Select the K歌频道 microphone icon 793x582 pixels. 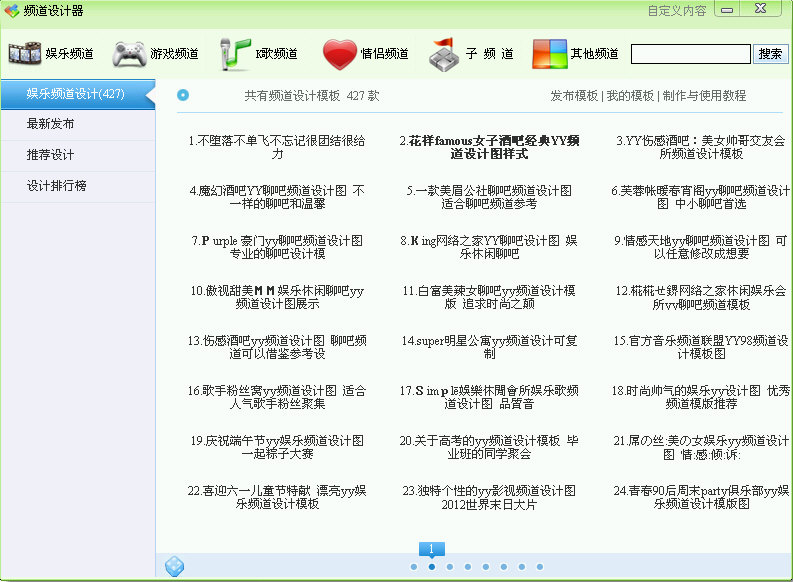236,54
